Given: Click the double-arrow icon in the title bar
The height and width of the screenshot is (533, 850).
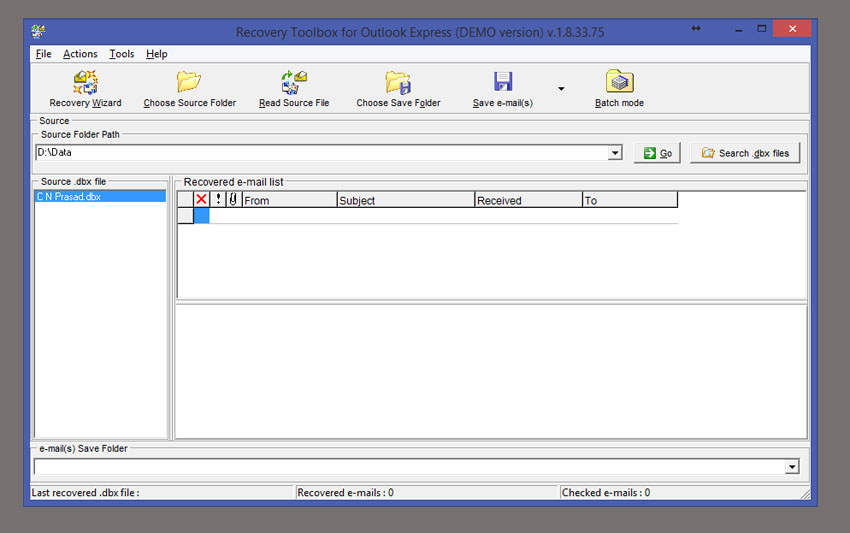Looking at the screenshot, I should 696,28.
